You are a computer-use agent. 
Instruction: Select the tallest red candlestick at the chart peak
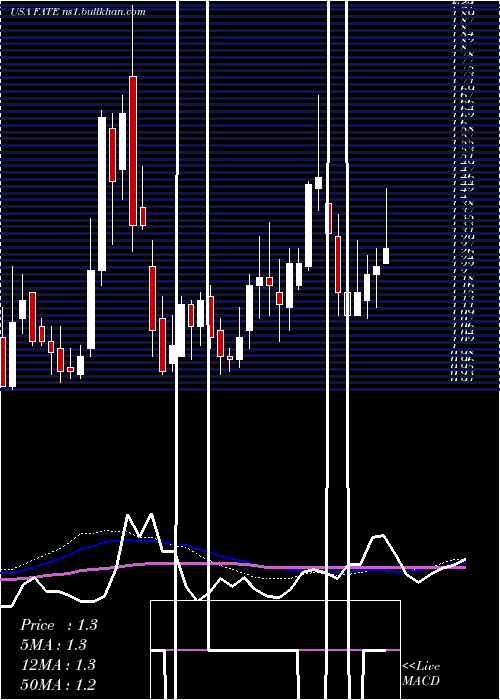[x=133, y=151]
